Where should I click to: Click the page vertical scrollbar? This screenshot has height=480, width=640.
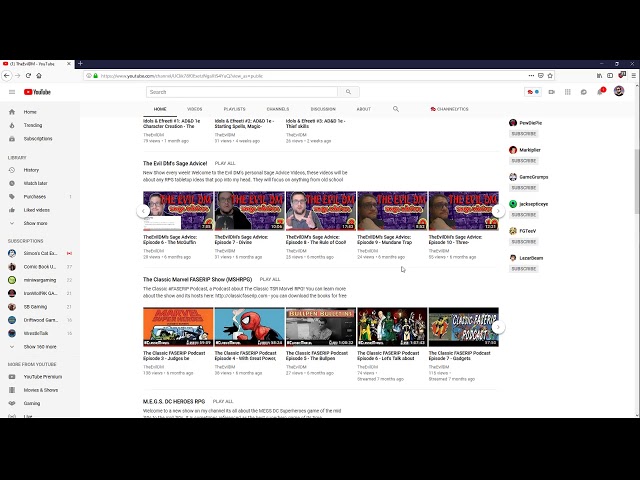(637, 181)
